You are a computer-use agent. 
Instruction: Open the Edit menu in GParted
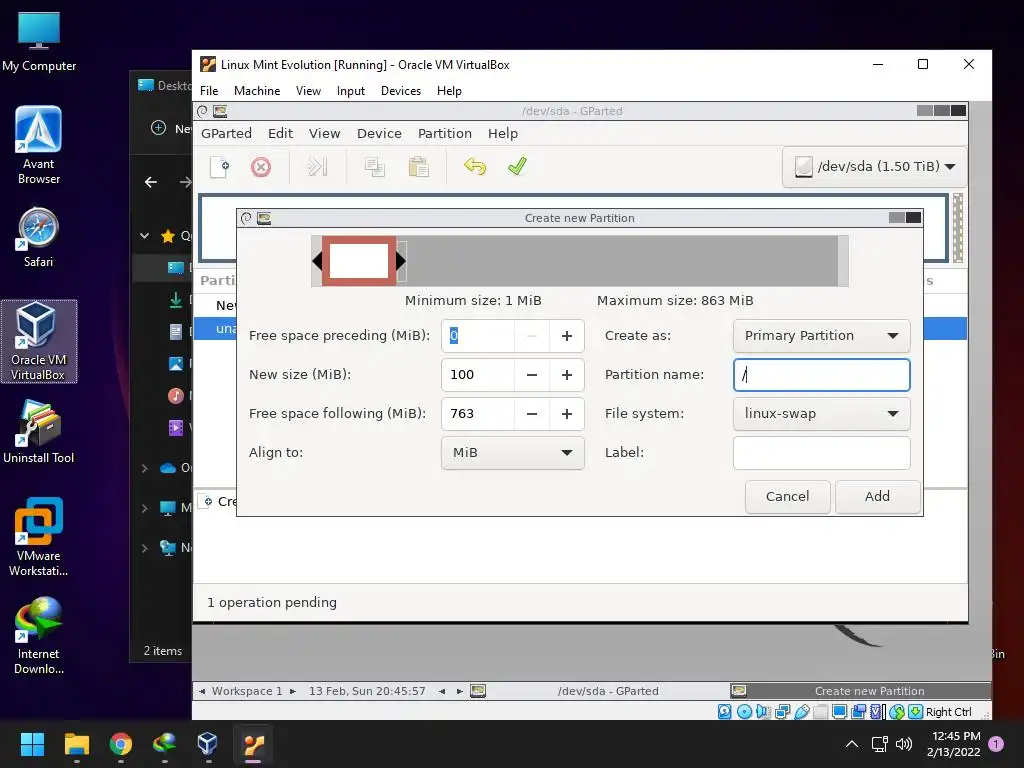coord(280,133)
